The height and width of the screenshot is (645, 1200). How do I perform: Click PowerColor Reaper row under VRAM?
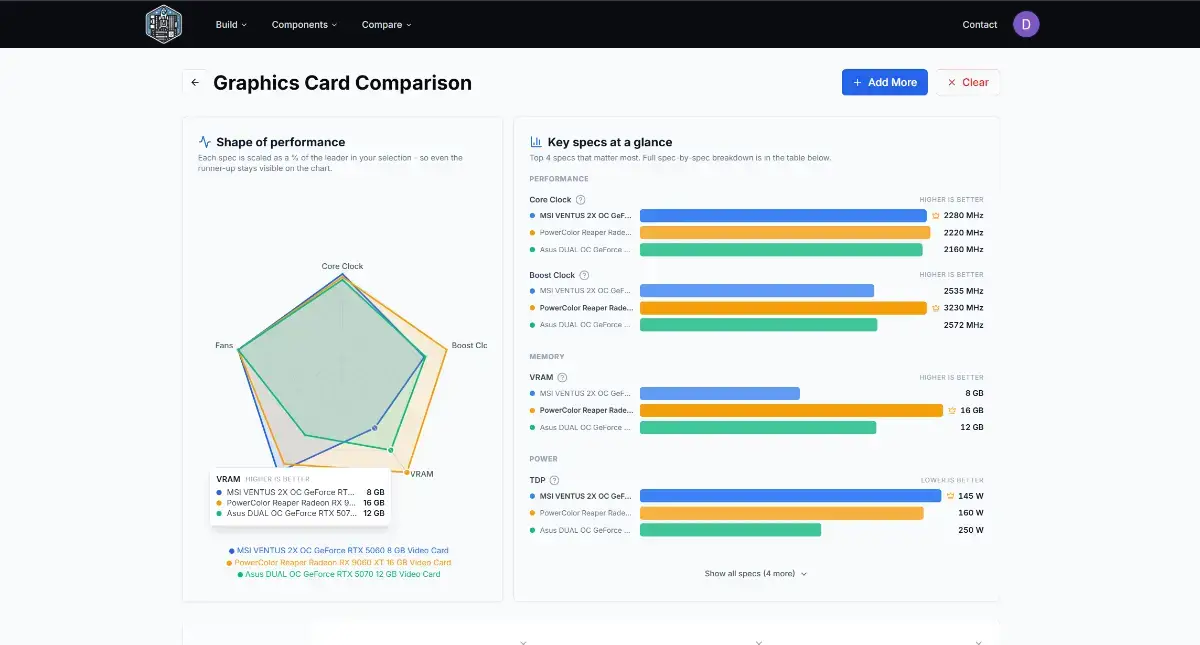coord(757,410)
